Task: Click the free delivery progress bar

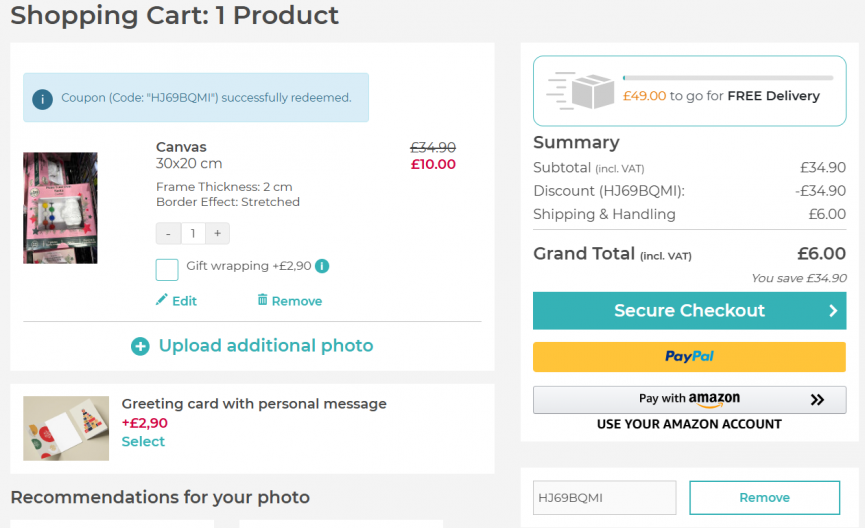Action: (727, 77)
